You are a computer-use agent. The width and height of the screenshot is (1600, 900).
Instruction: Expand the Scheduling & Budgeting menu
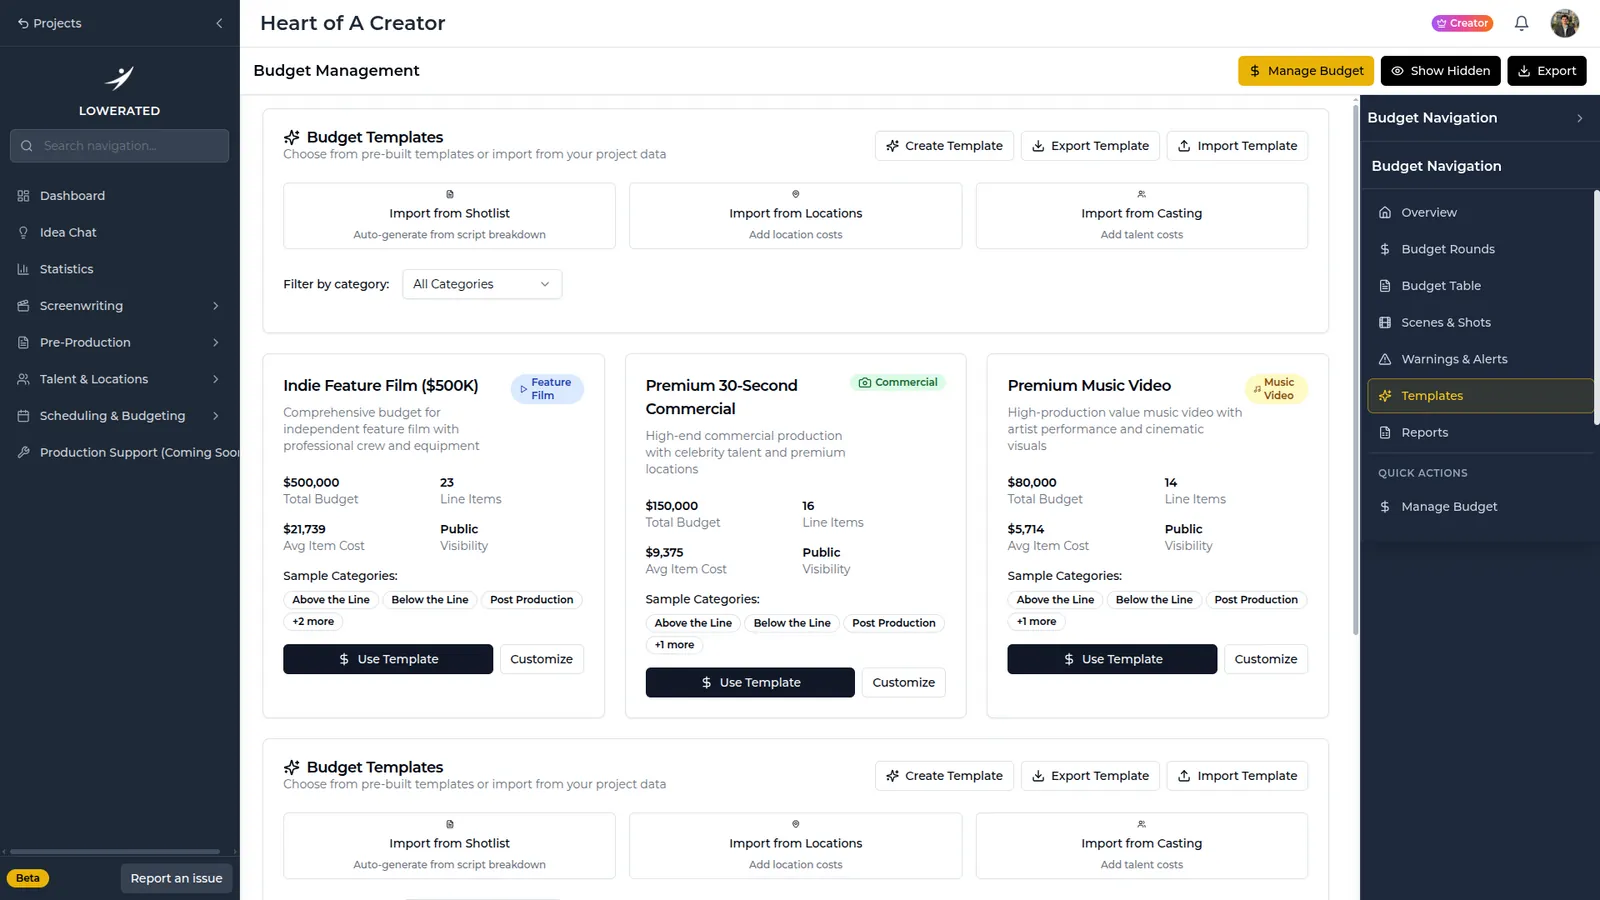pos(120,416)
